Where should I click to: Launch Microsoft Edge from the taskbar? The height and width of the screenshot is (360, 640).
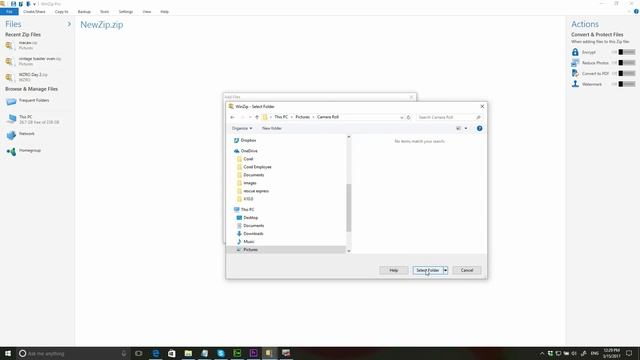tap(156, 353)
